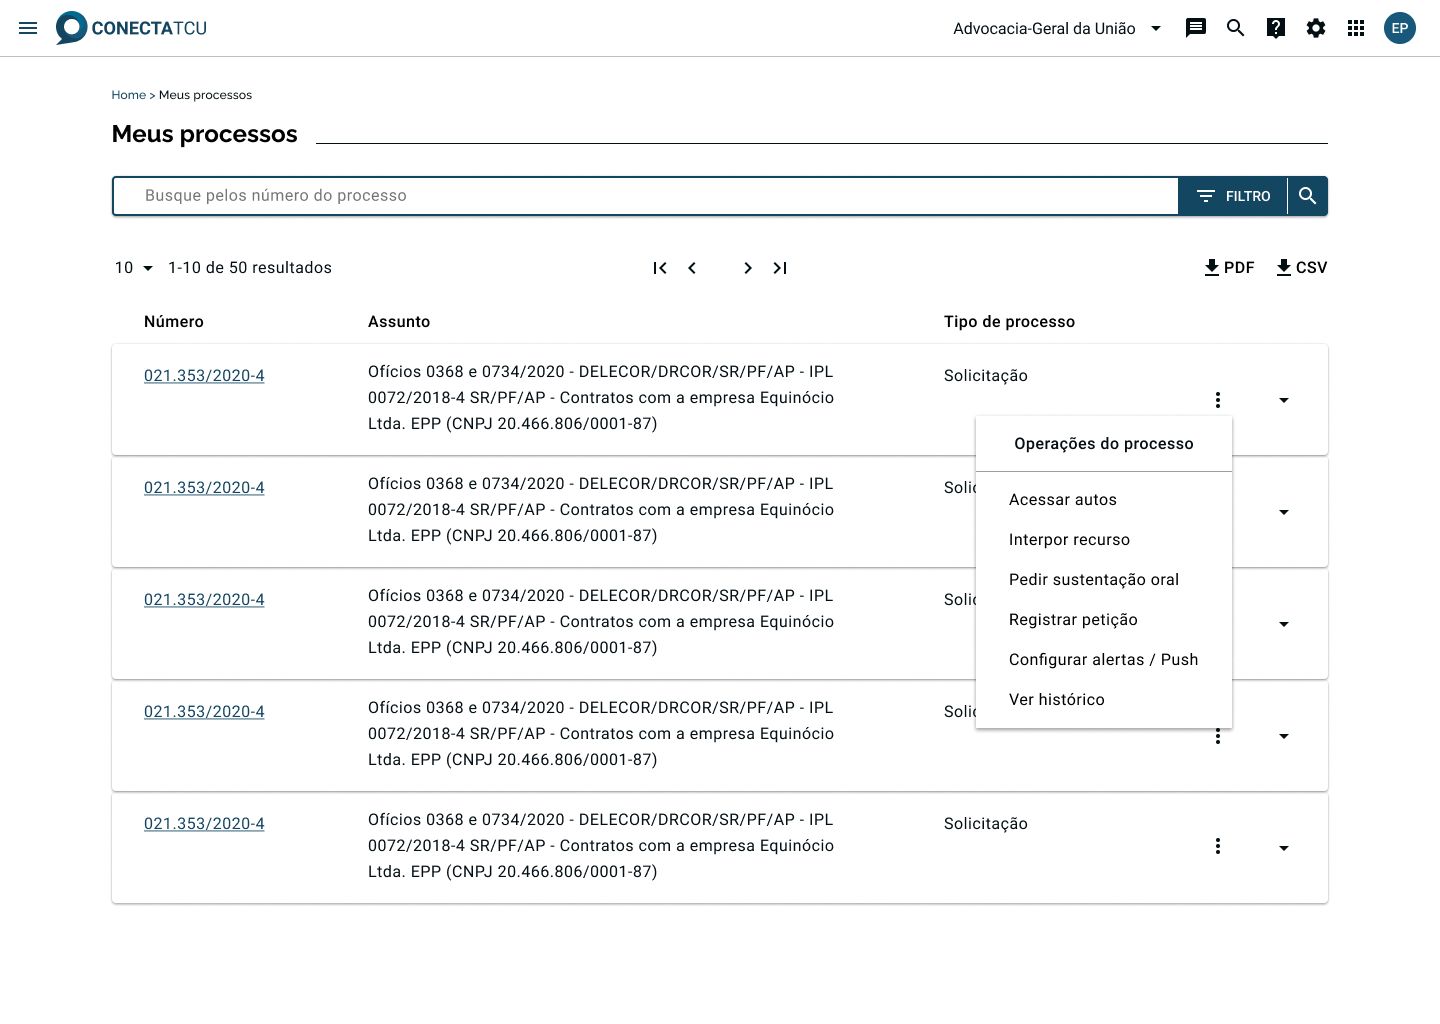
Task: Click the Assunto column header
Action: tap(399, 322)
